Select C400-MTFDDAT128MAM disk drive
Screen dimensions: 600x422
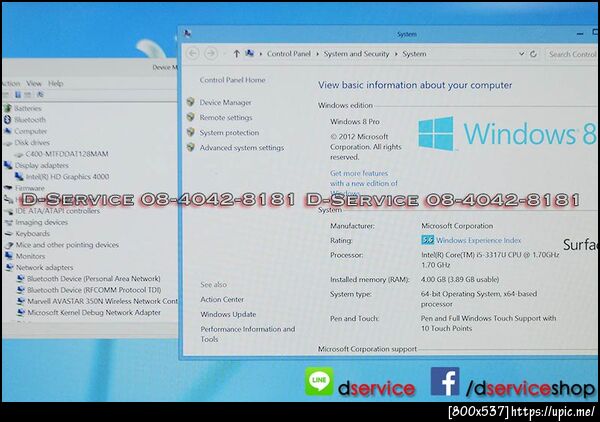click(x=67, y=154)
